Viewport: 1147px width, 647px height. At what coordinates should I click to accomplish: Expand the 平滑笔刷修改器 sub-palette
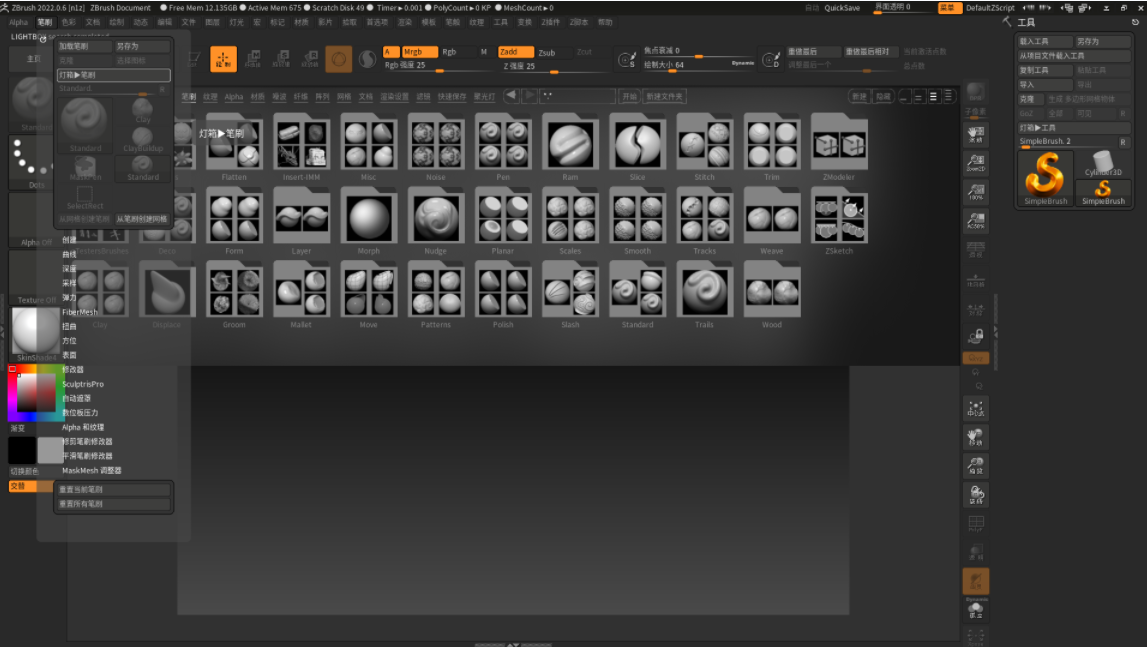click(x=88, y=456)
